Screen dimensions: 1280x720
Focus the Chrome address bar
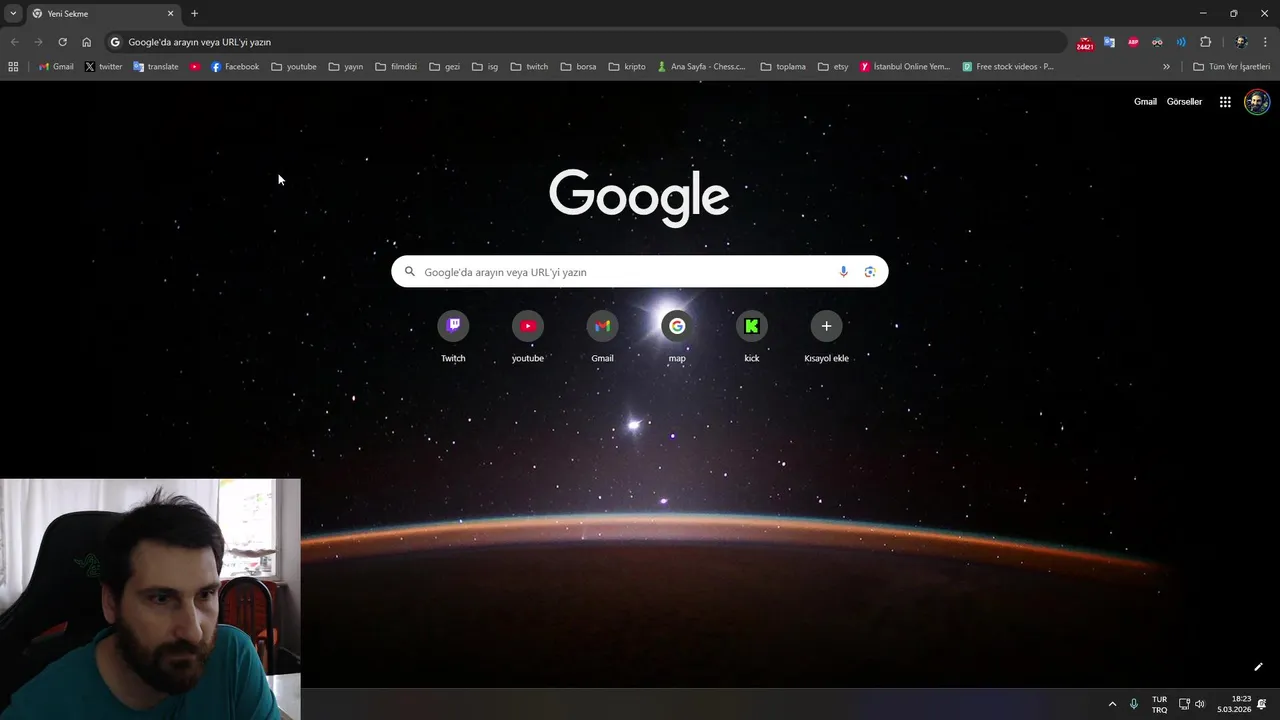click(585, 42)
